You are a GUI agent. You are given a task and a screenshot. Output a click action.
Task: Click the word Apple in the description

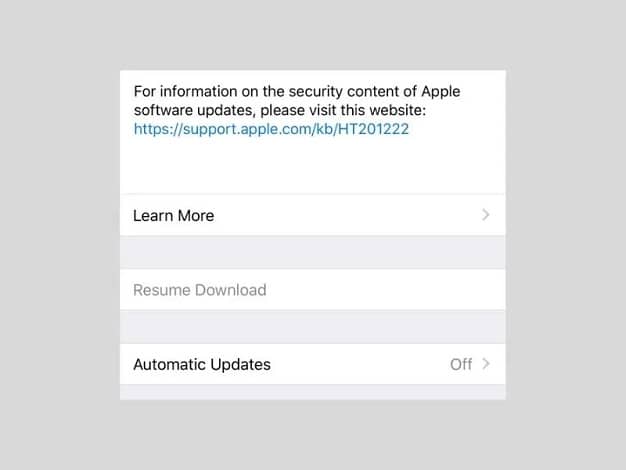441,91
